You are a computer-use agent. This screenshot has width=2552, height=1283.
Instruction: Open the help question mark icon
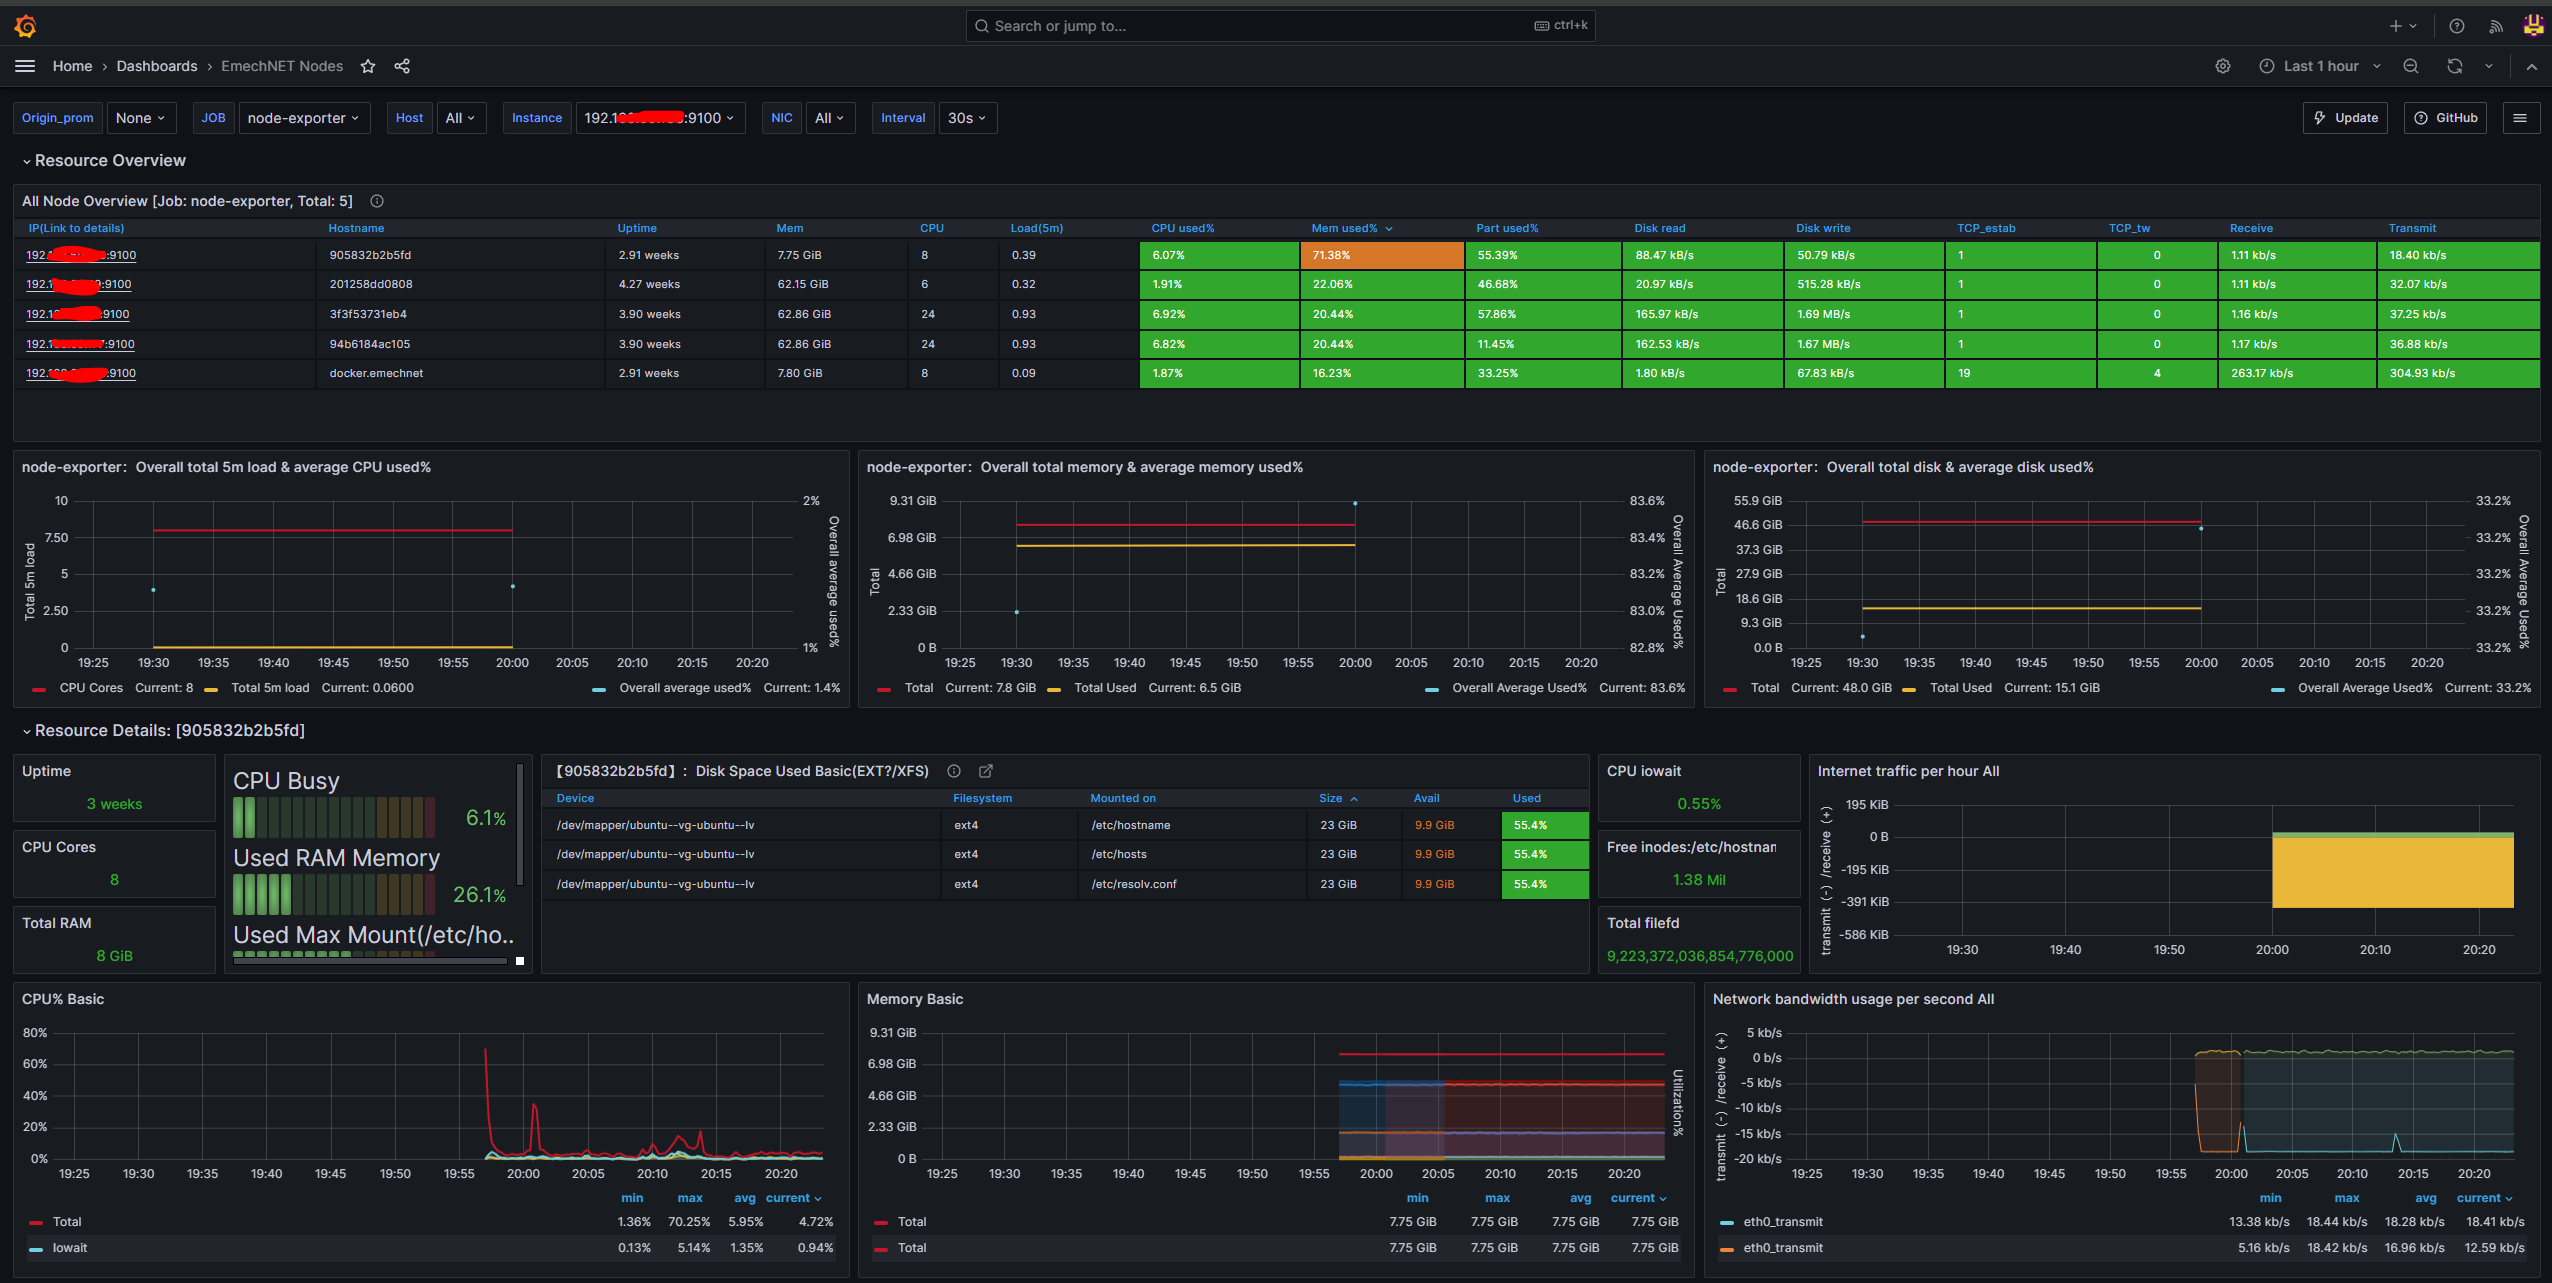click(x=2456, y=26)
